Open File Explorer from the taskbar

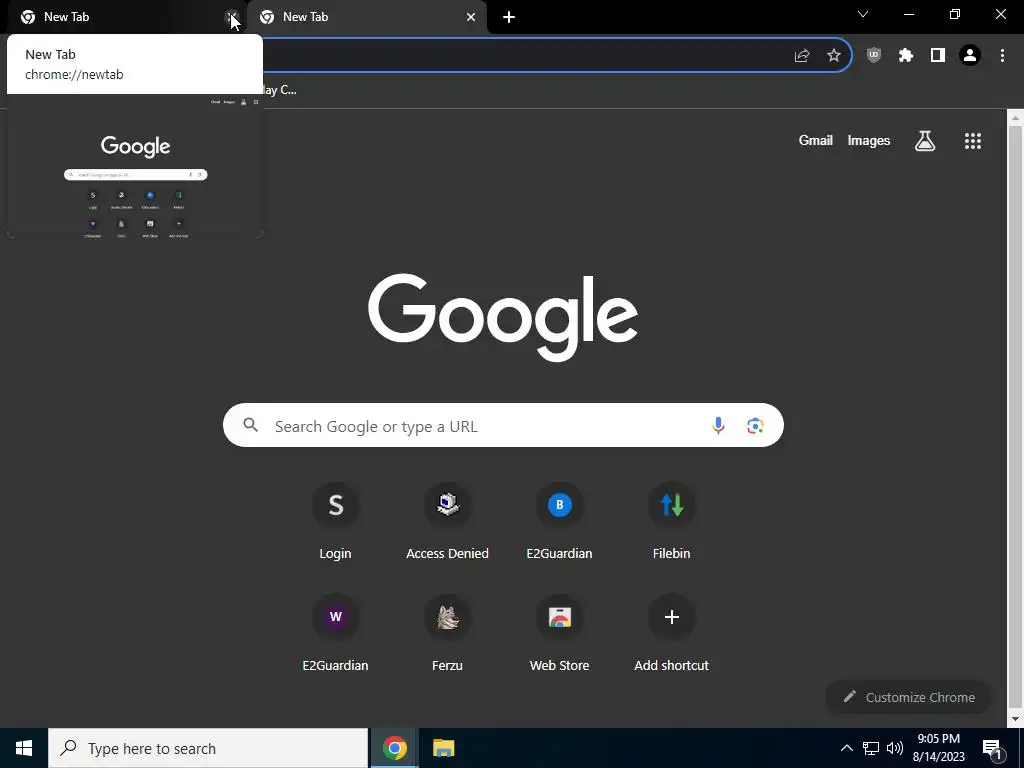[x=443, y=748]
